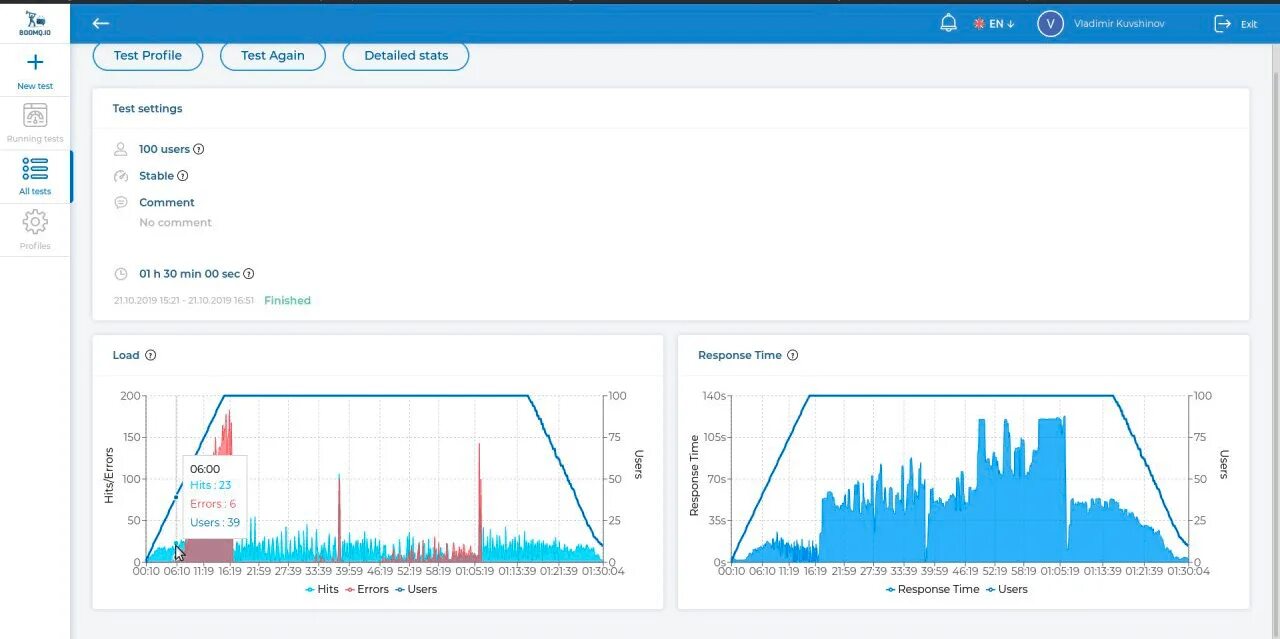Click info icon beside Load title

pyautogui.click(x=151, y=355)
